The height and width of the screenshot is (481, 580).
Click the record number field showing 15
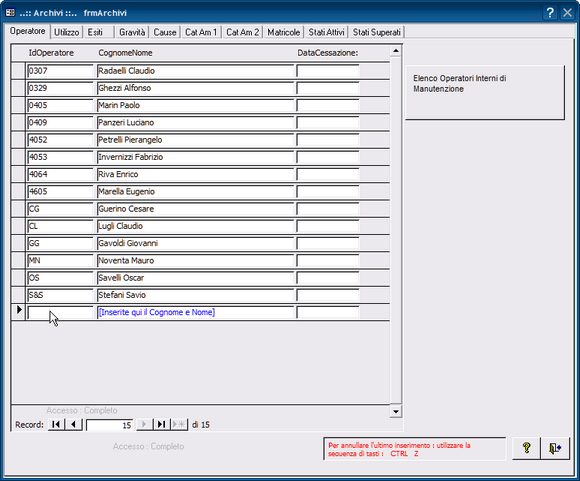tap(109, 425)
